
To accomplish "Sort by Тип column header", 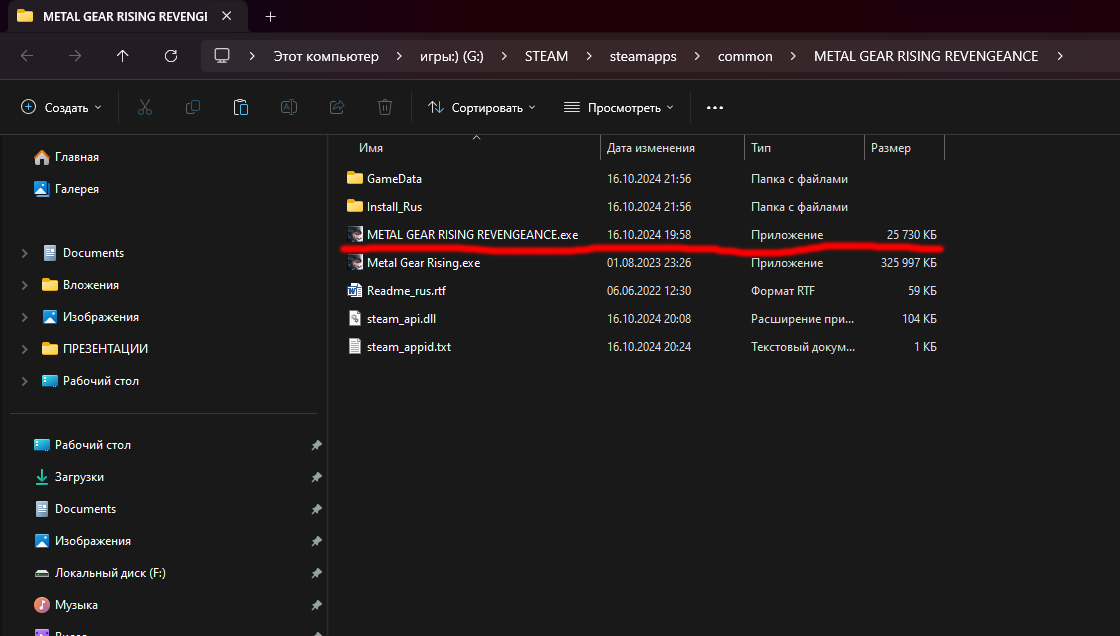I will [761, 148].
